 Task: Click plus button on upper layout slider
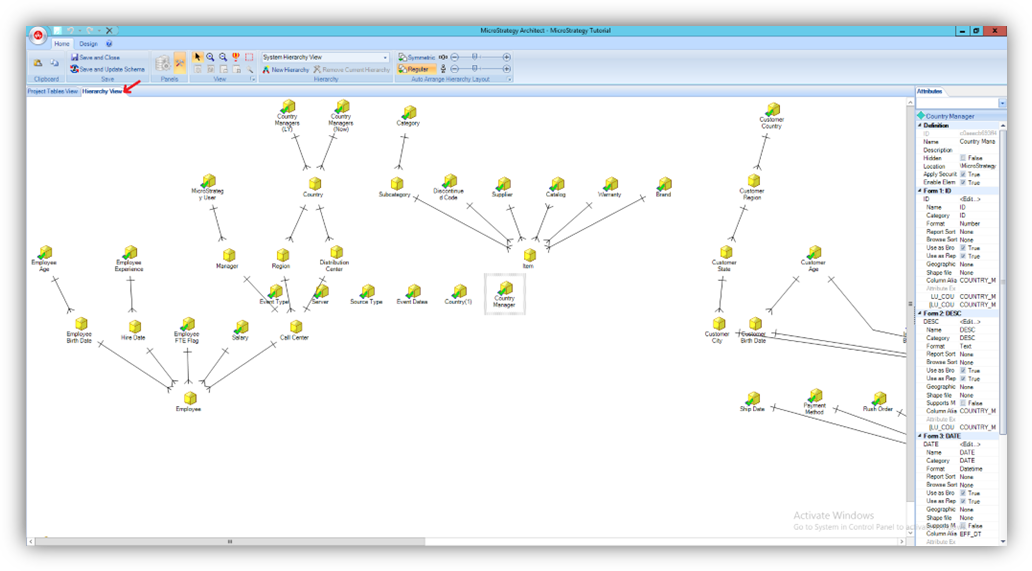tap(507, 57)
